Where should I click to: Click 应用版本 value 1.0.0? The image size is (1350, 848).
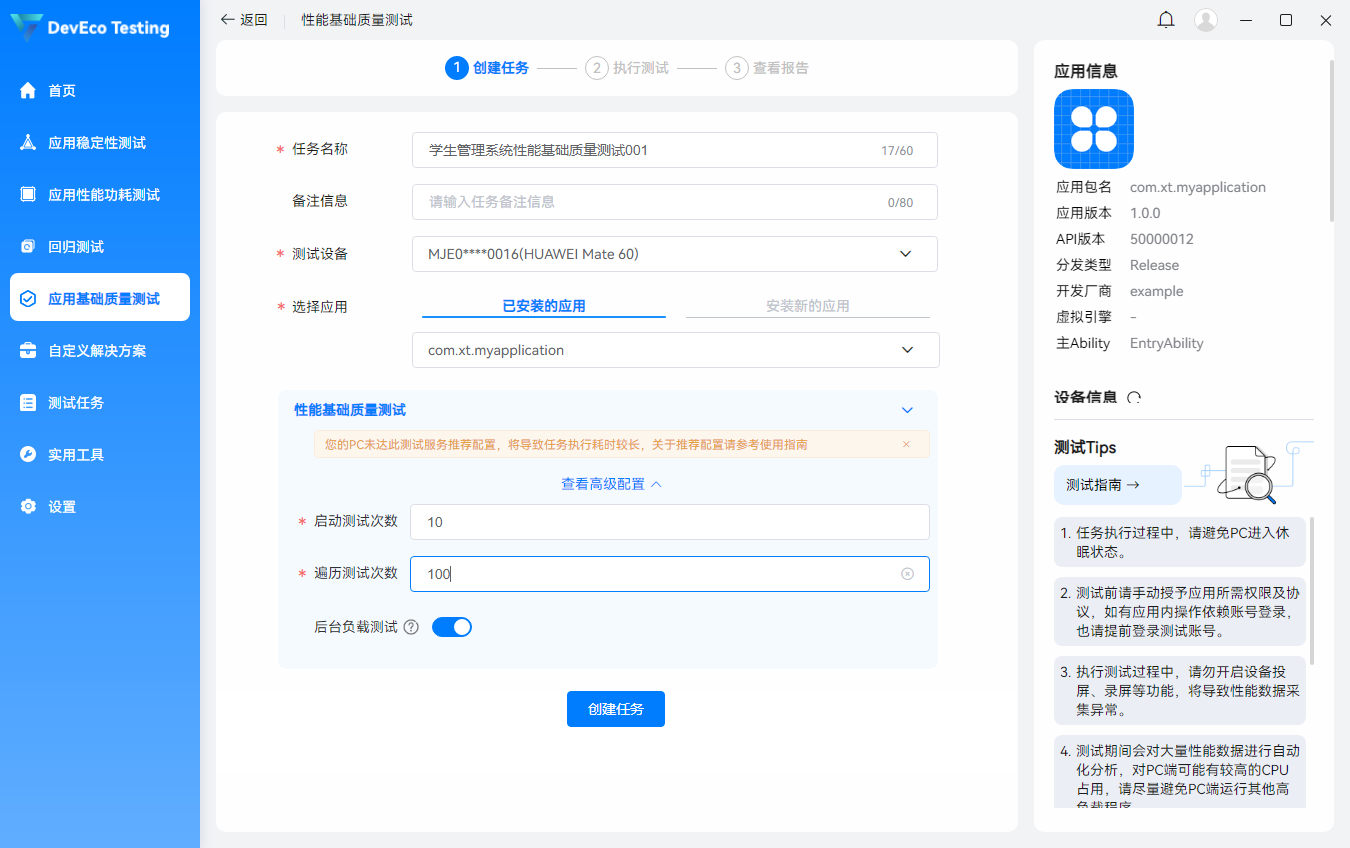[x=1145, y=213]
